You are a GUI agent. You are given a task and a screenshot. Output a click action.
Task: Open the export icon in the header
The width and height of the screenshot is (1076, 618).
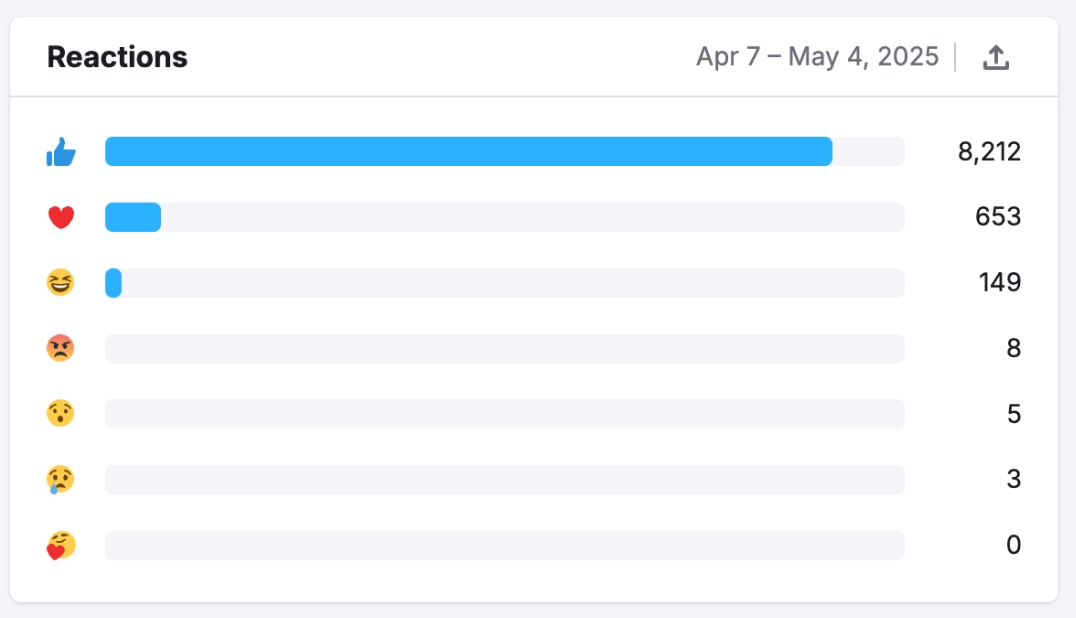pos(997,57)
